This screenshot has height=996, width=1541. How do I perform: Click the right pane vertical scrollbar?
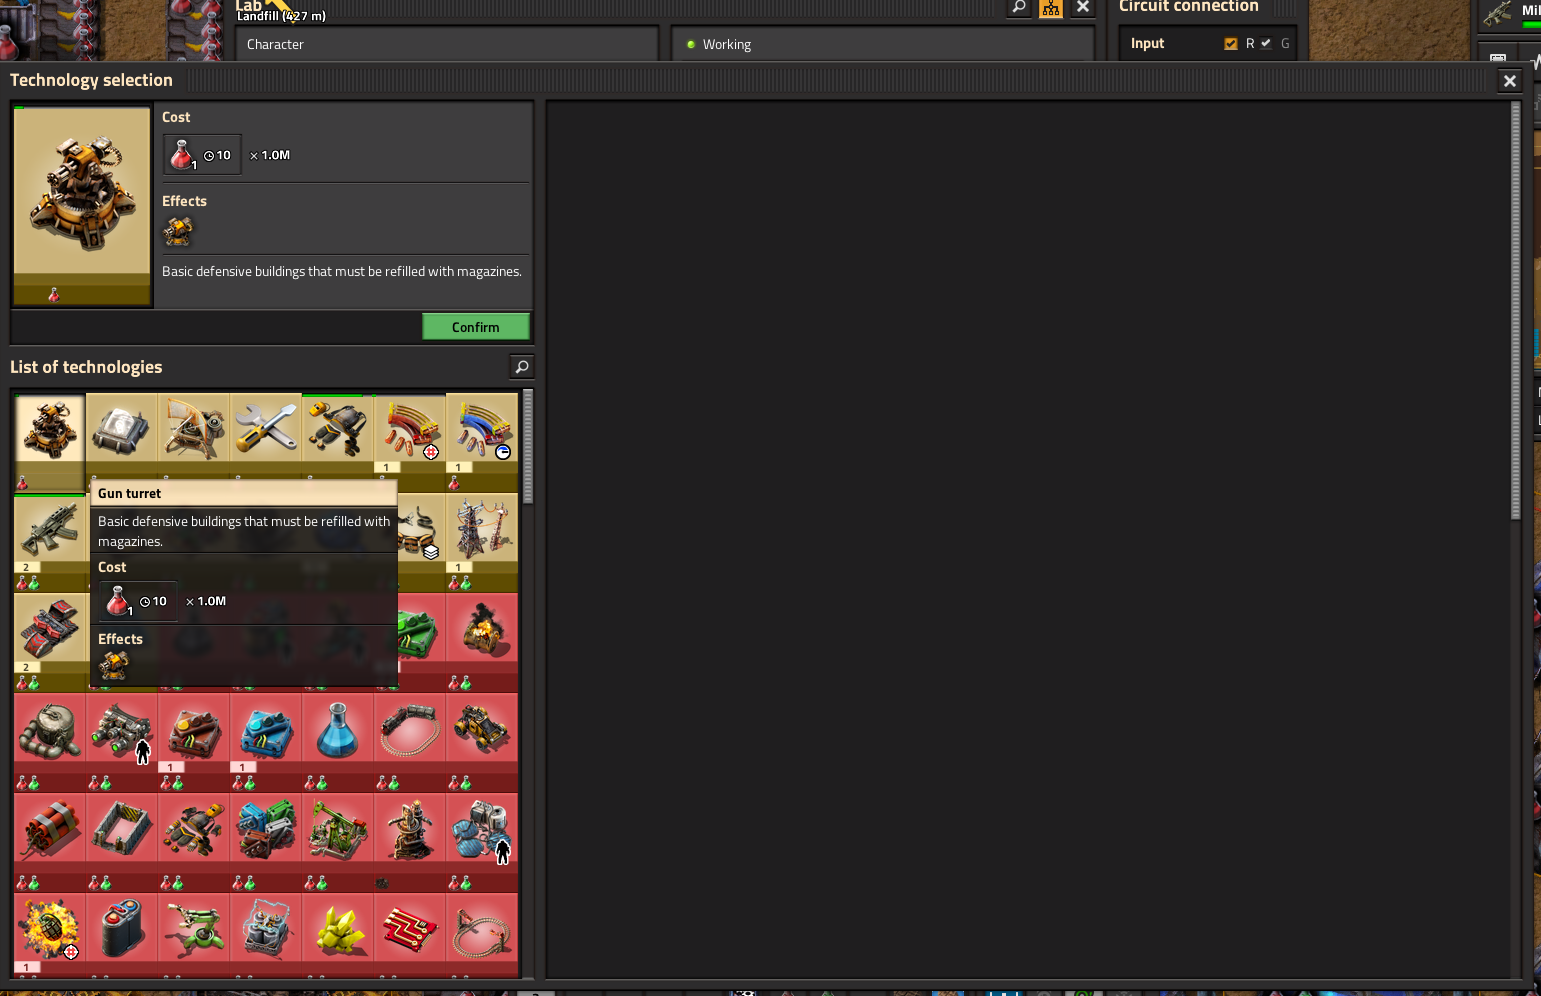click(x=1516, y=310)
